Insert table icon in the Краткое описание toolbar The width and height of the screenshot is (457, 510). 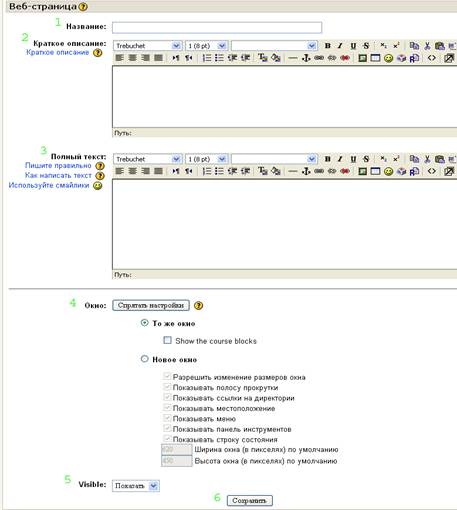[x=375, y=58]
